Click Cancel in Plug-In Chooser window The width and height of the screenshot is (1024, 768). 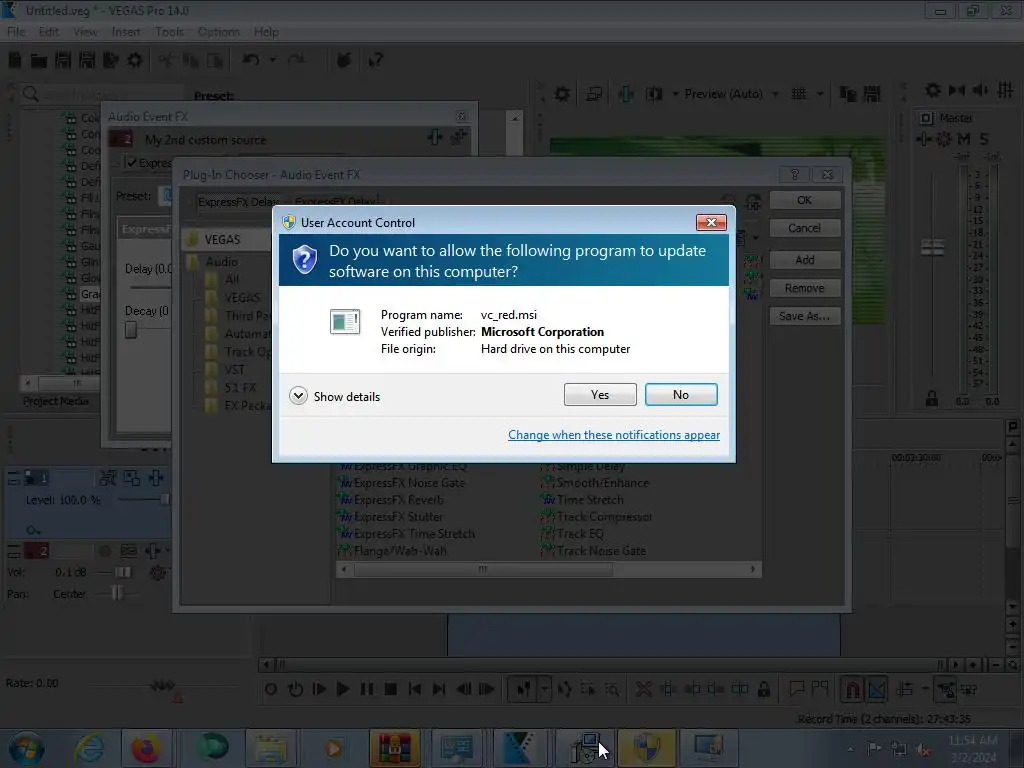tap(805, 228)
